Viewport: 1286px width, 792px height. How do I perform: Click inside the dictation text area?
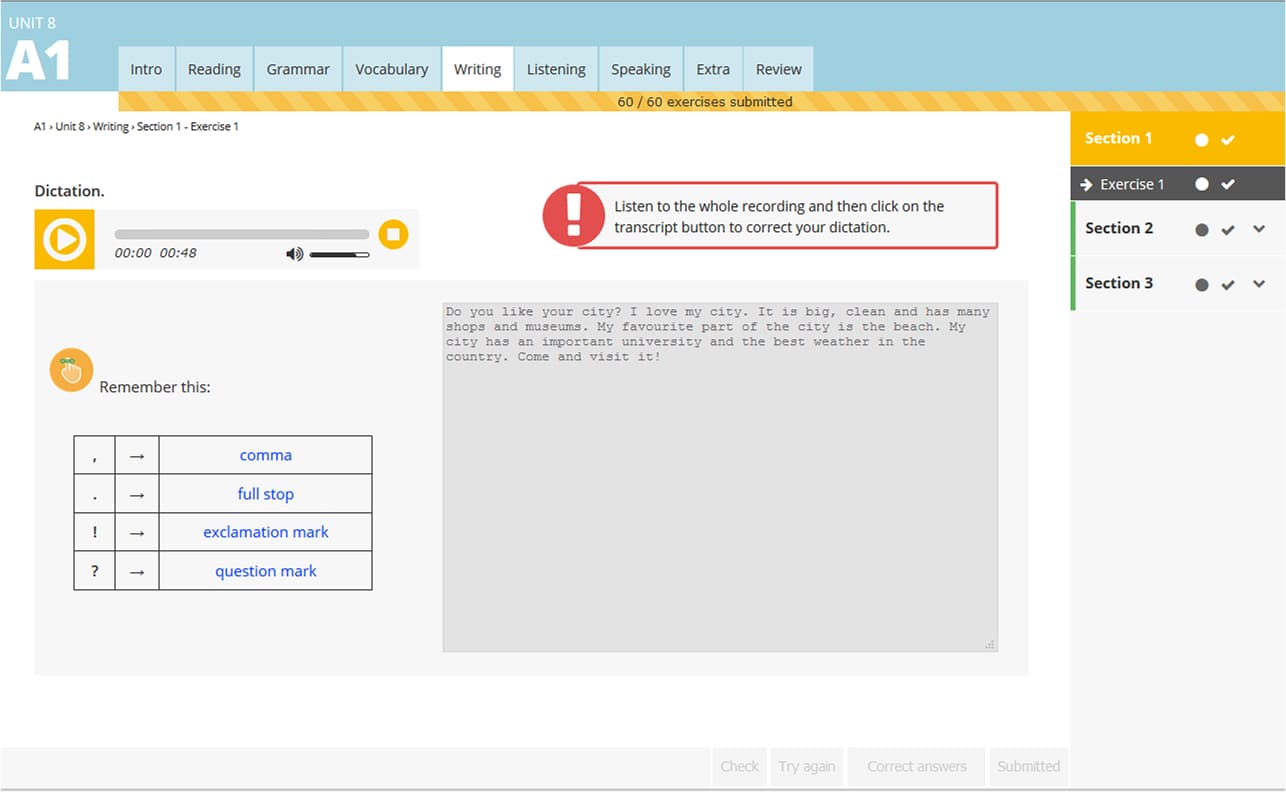pyautogui.click(x=720, y=478)
